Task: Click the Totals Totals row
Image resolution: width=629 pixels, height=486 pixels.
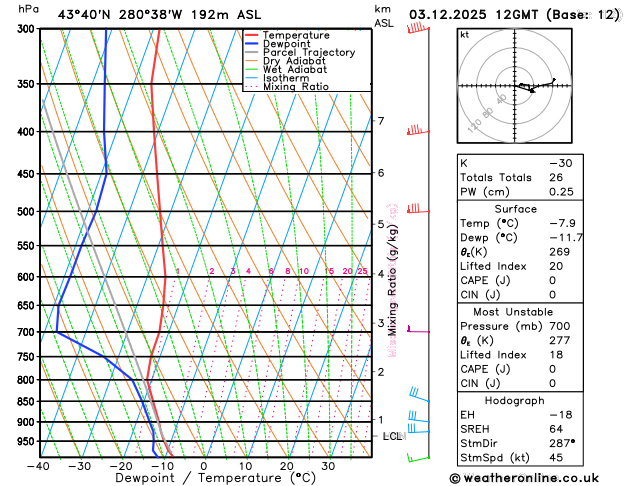Action: click(520, 177)
